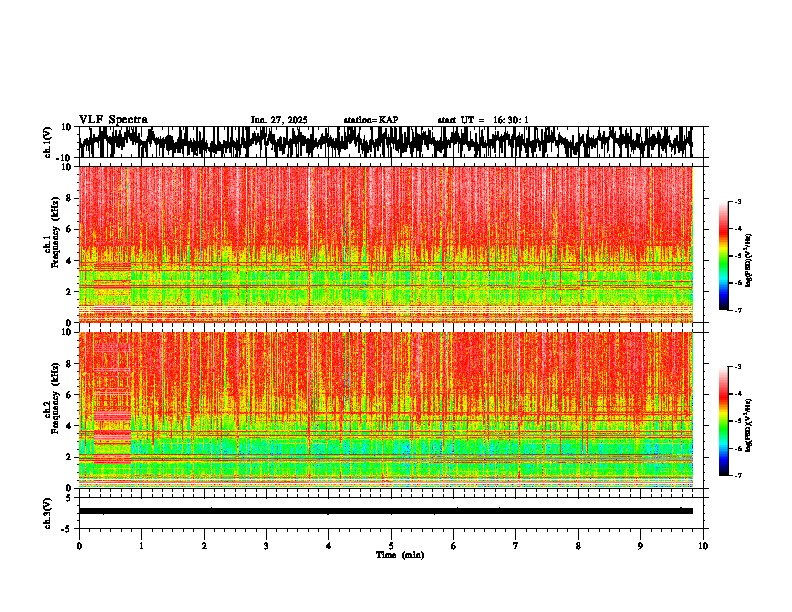Click the "6" kHz tick of ch.2 frequency axis
792x612 pixels.
pyautogui.click(x=69, y=395)
